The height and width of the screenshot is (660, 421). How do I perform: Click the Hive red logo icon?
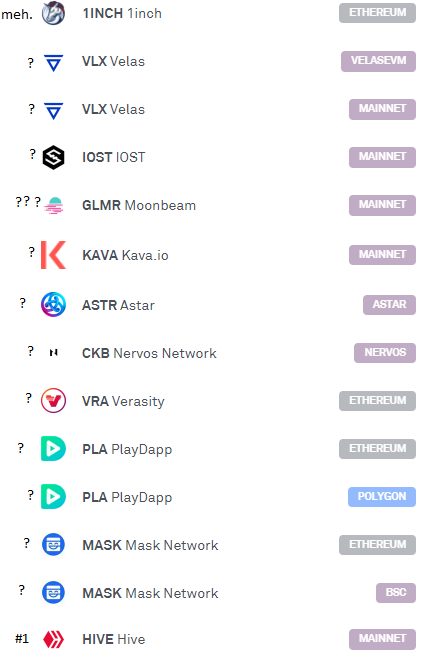(x=53, y=639)
